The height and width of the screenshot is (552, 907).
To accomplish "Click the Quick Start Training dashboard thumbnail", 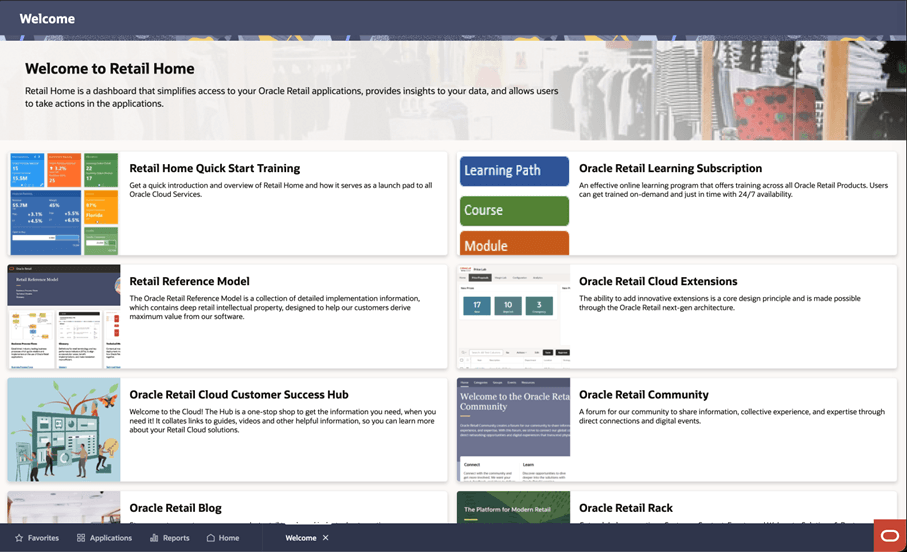I will click(64, 204).
